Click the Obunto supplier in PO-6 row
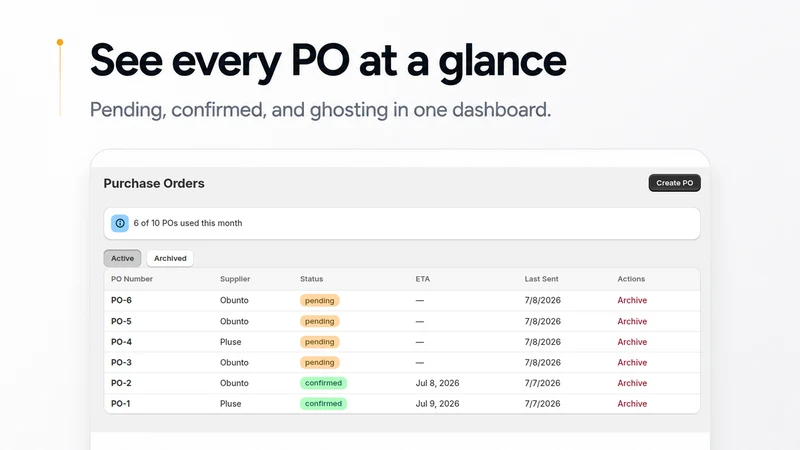Viewport: 800px width, 450px height. [x=234, y=301]
